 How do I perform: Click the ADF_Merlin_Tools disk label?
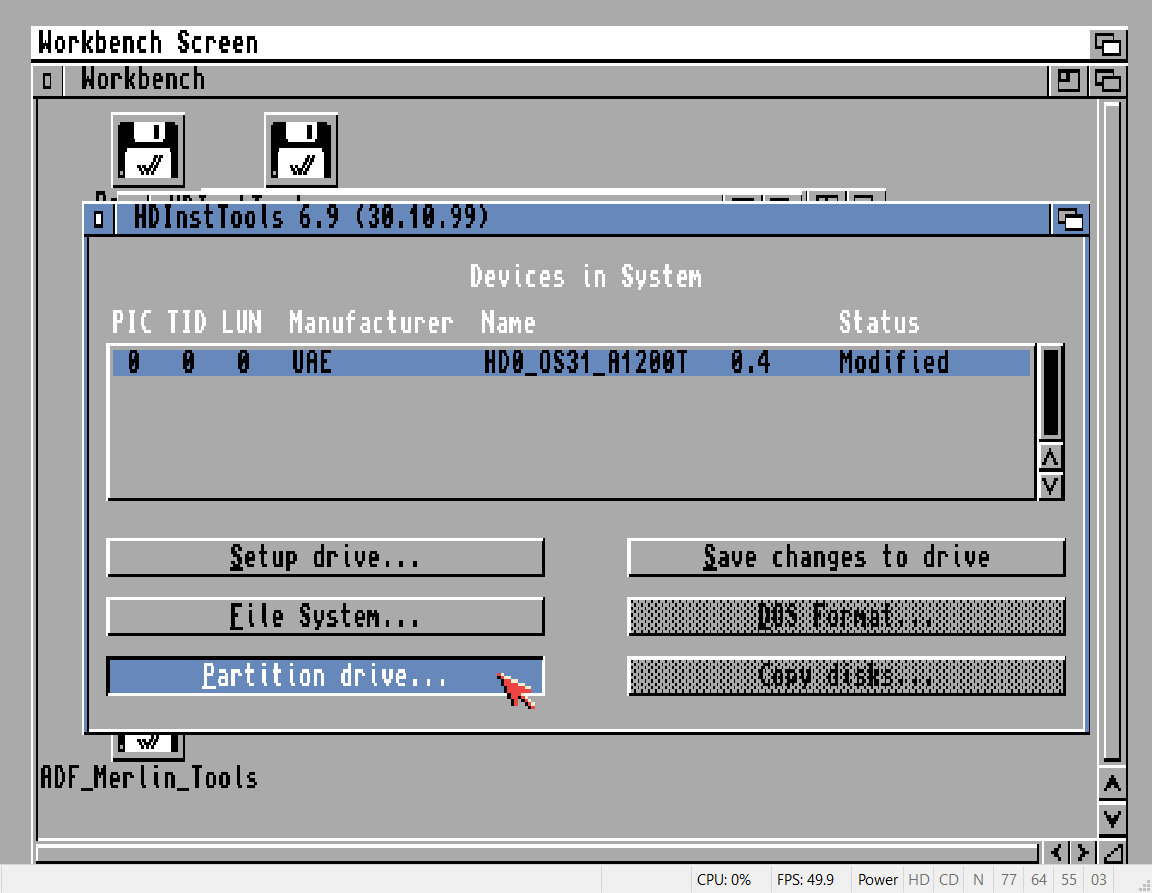pyautogui.click(x=149, y=778)
